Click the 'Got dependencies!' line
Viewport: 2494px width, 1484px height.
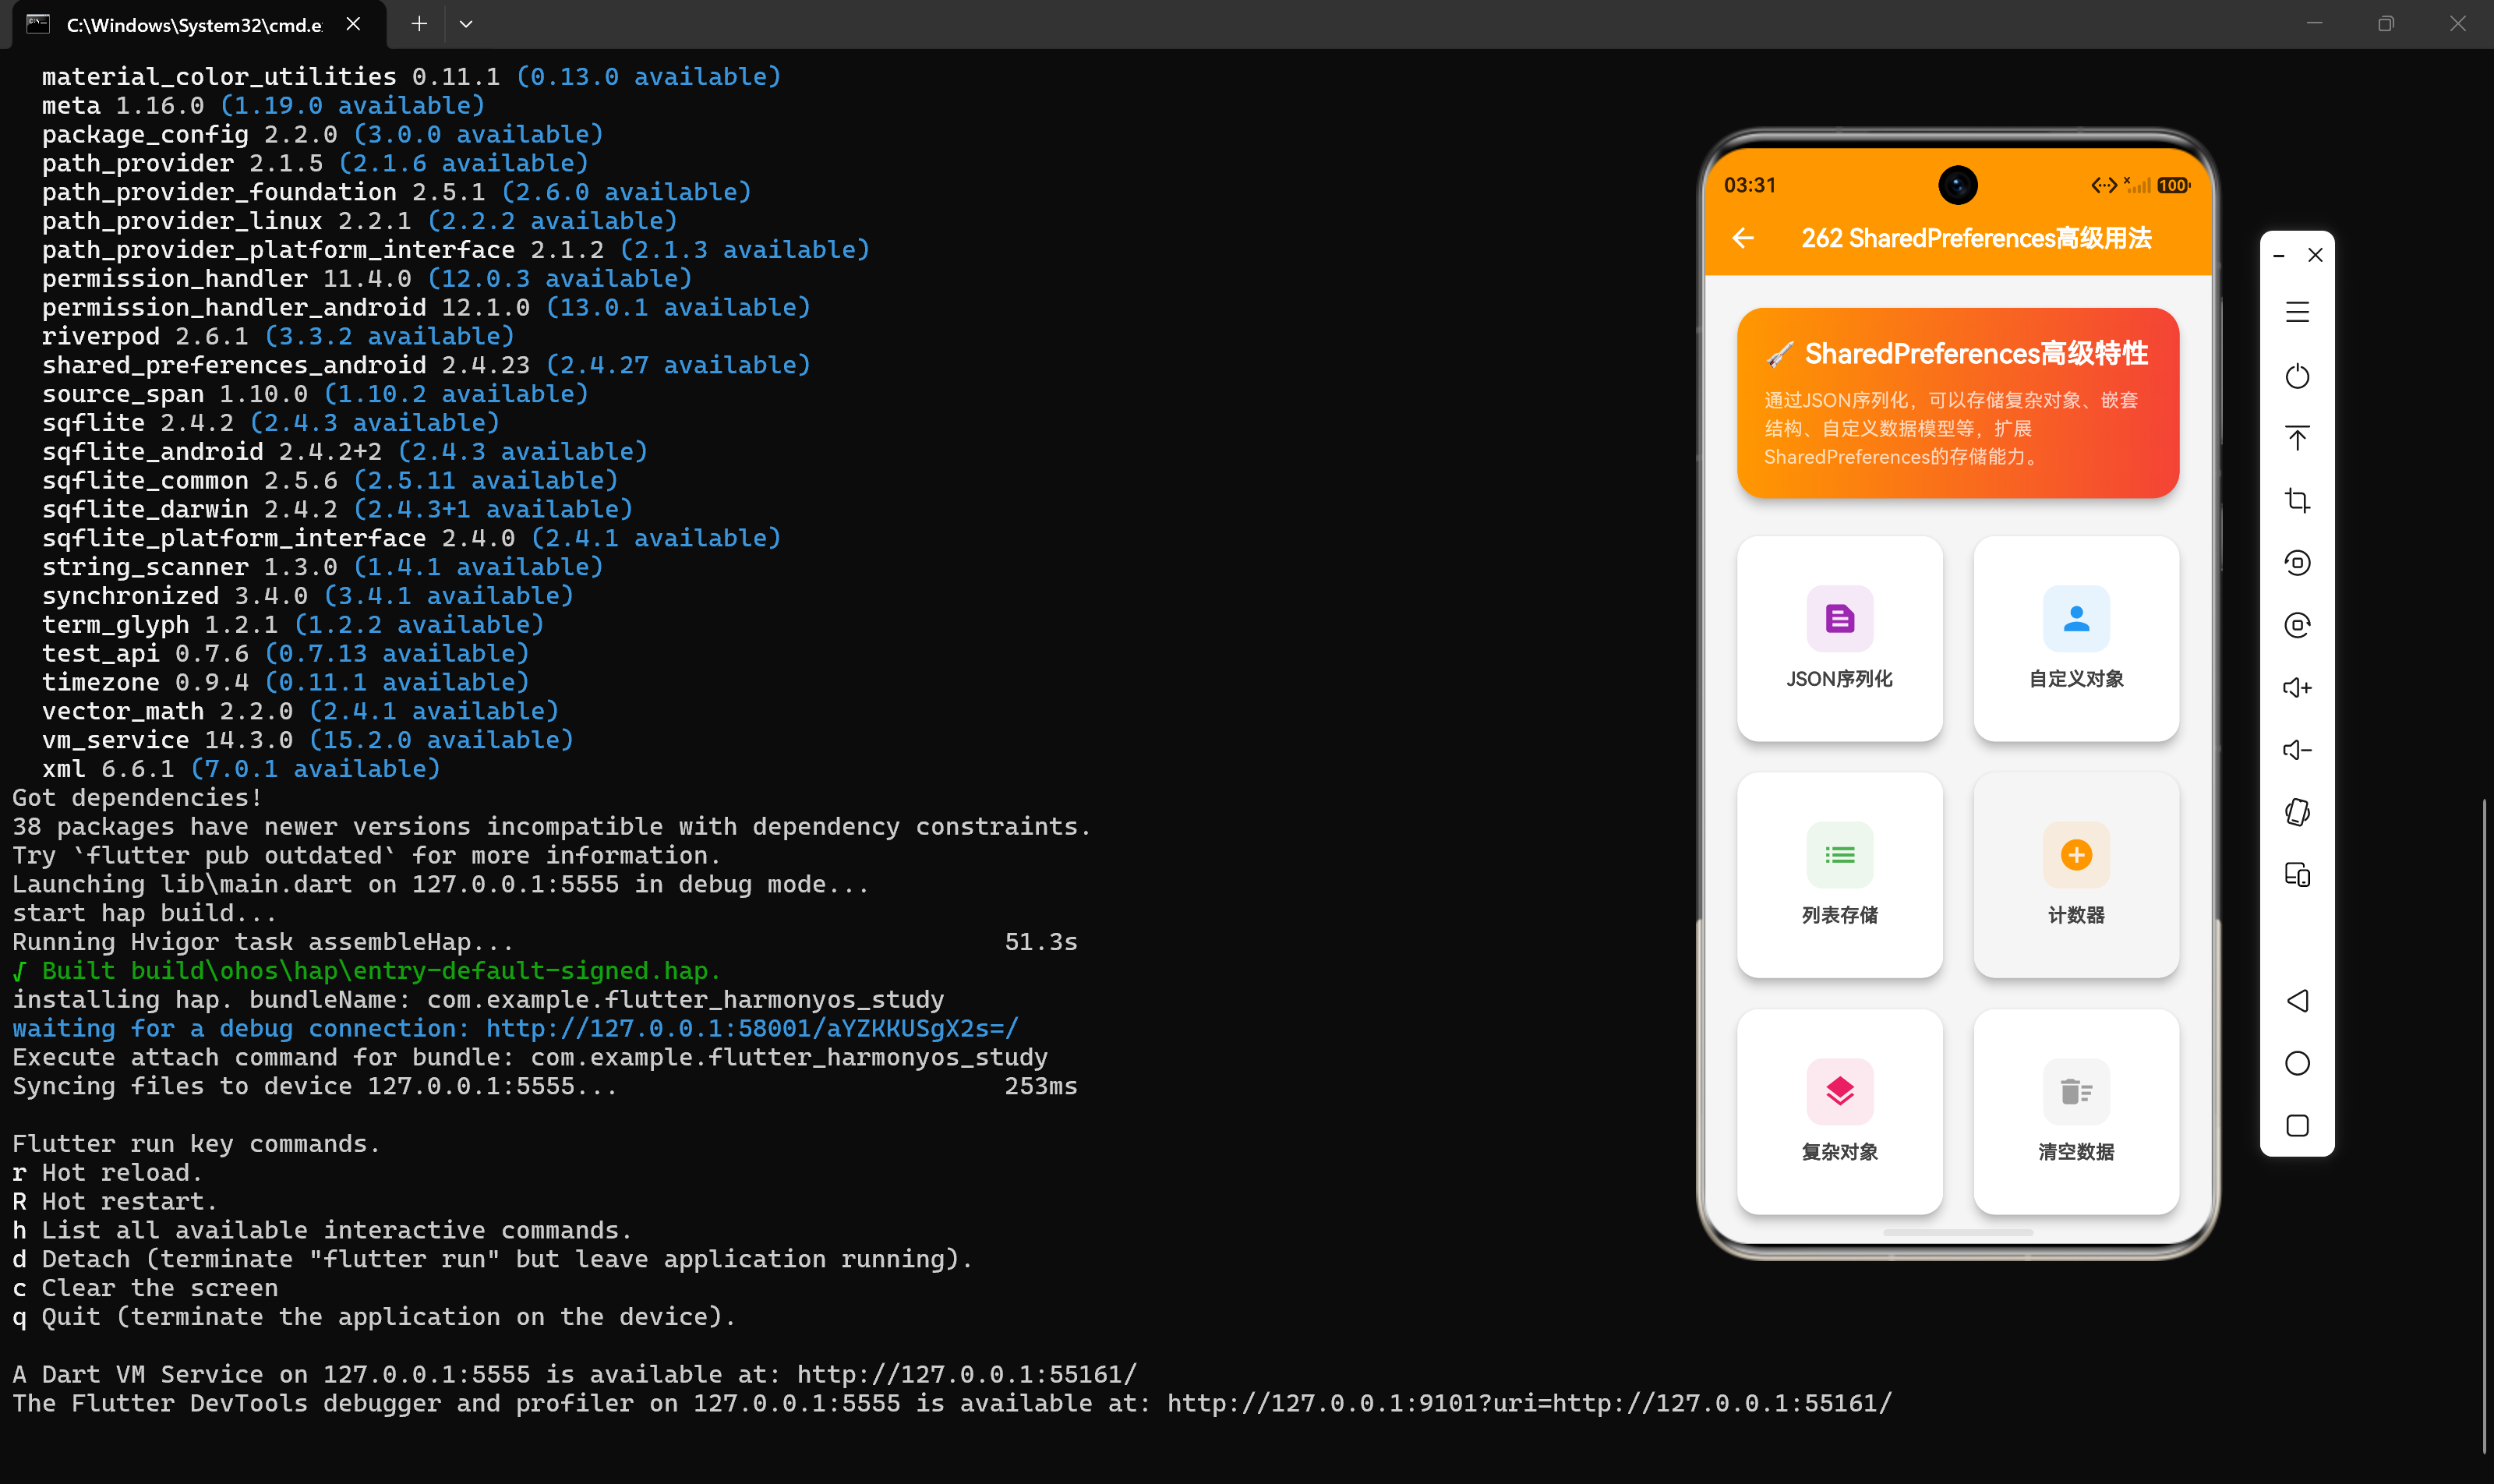(137, 798)
